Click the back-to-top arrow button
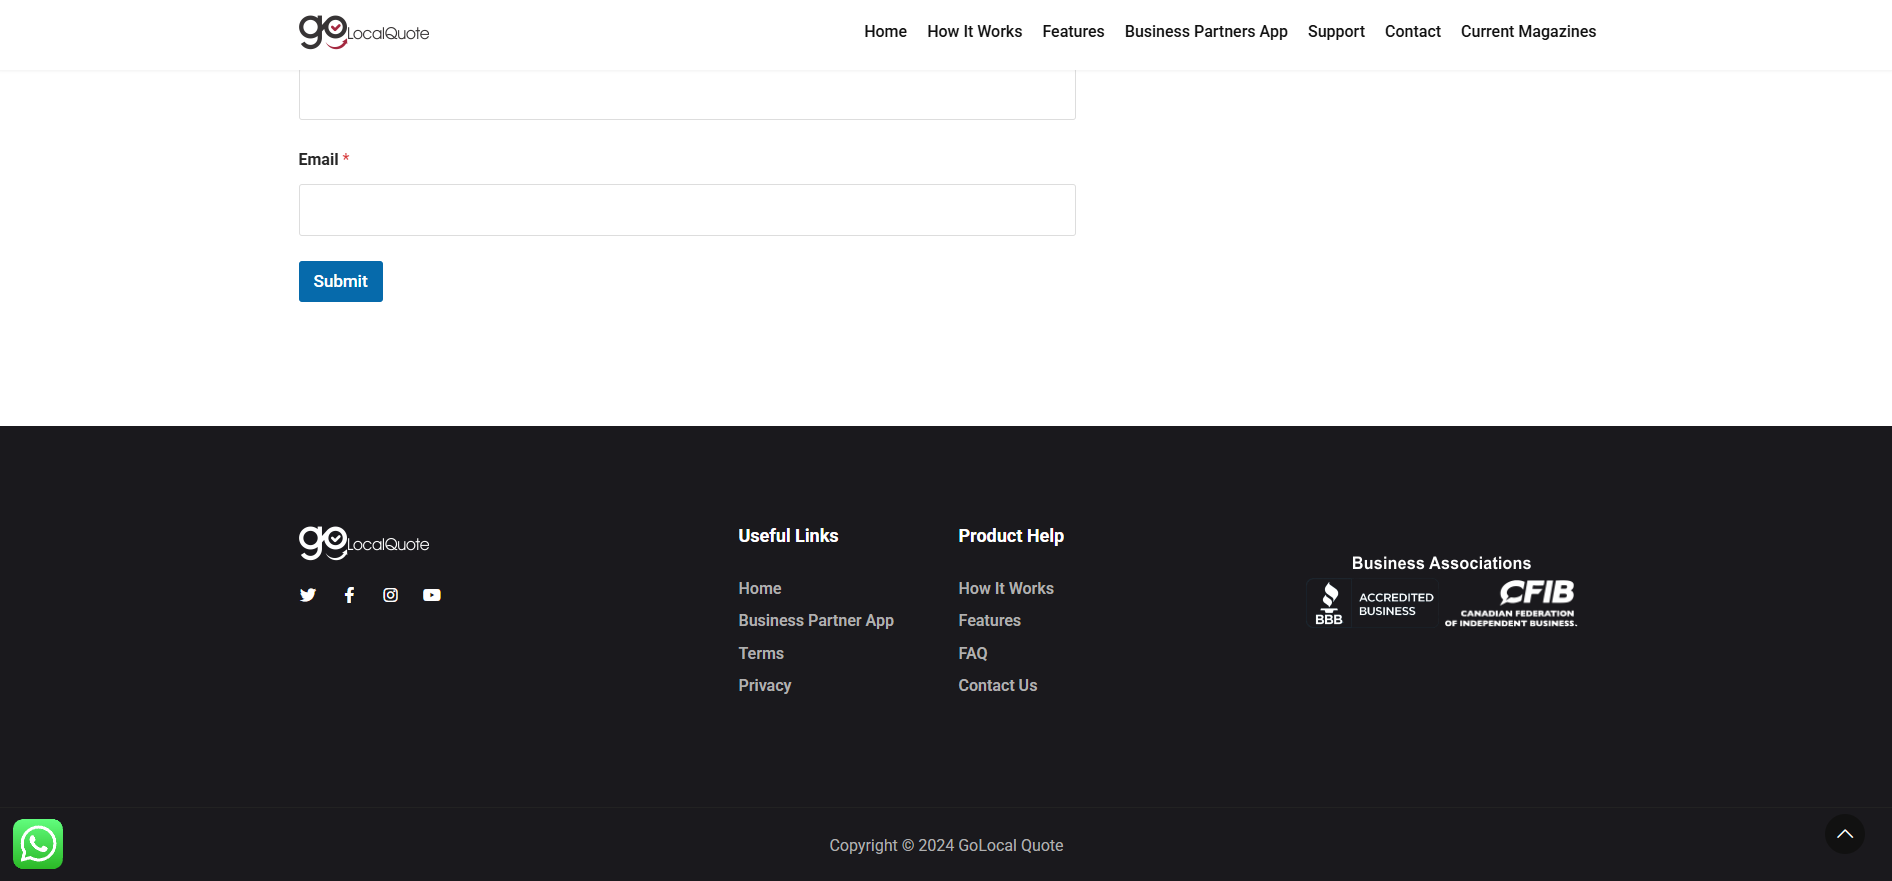1892x881 pixels. point(1845,834)
